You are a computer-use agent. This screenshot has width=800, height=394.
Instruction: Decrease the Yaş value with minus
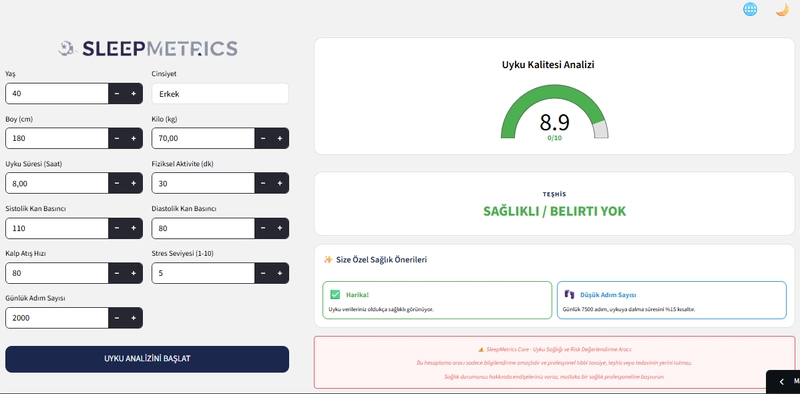point(117,94)
